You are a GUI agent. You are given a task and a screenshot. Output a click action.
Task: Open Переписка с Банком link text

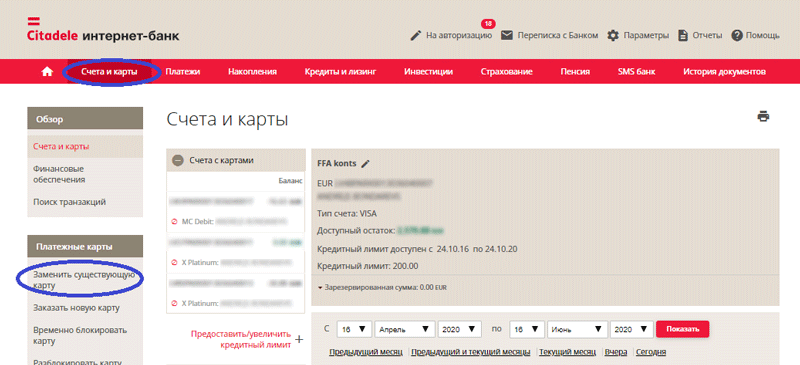[x=558, y=36]
